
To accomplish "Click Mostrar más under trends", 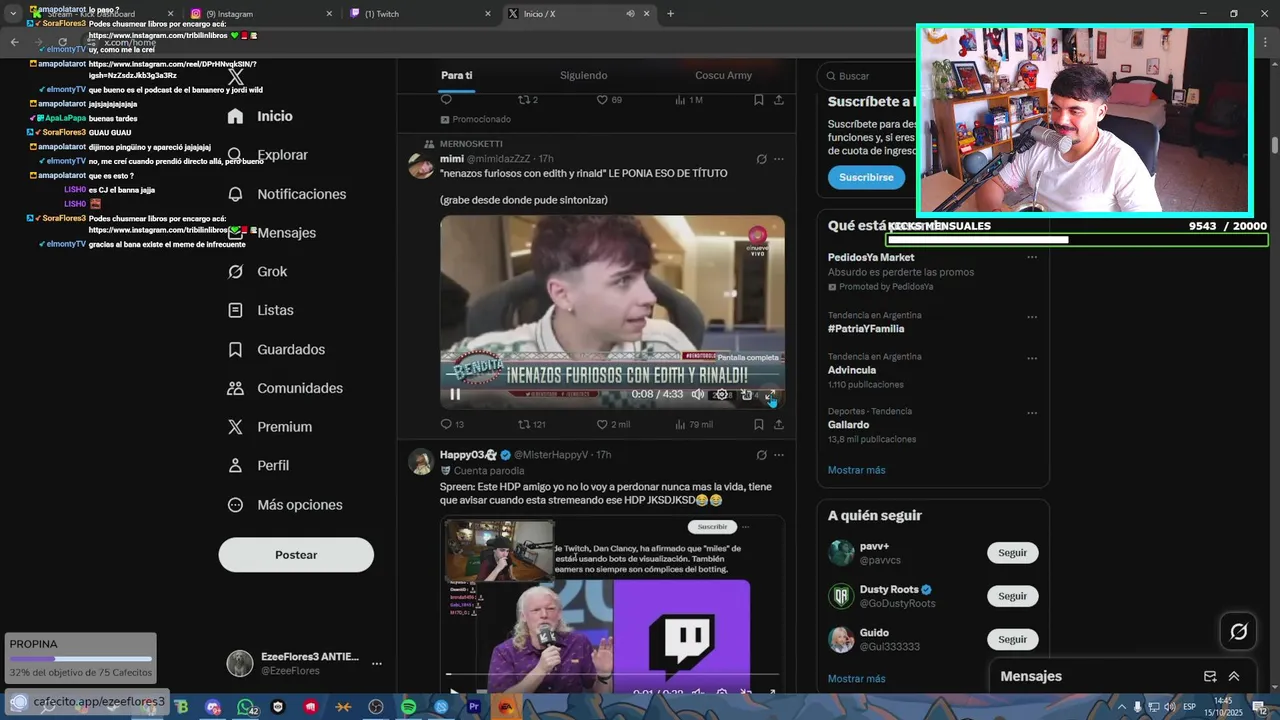I will 856,470.
